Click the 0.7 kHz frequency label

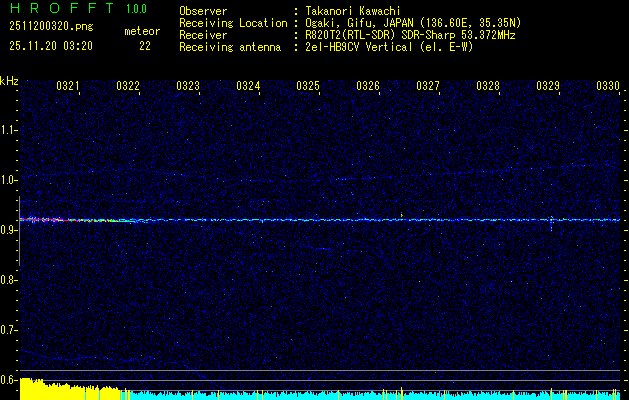9,330
